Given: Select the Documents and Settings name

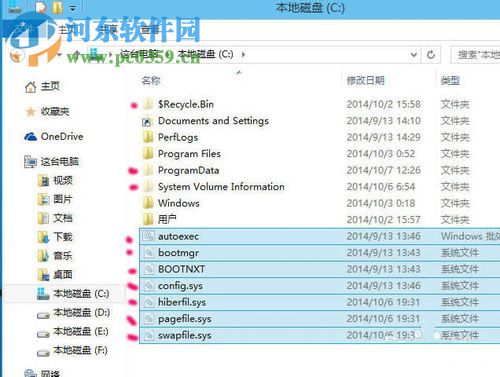Looking at the screenshot, I should (213, 121).
